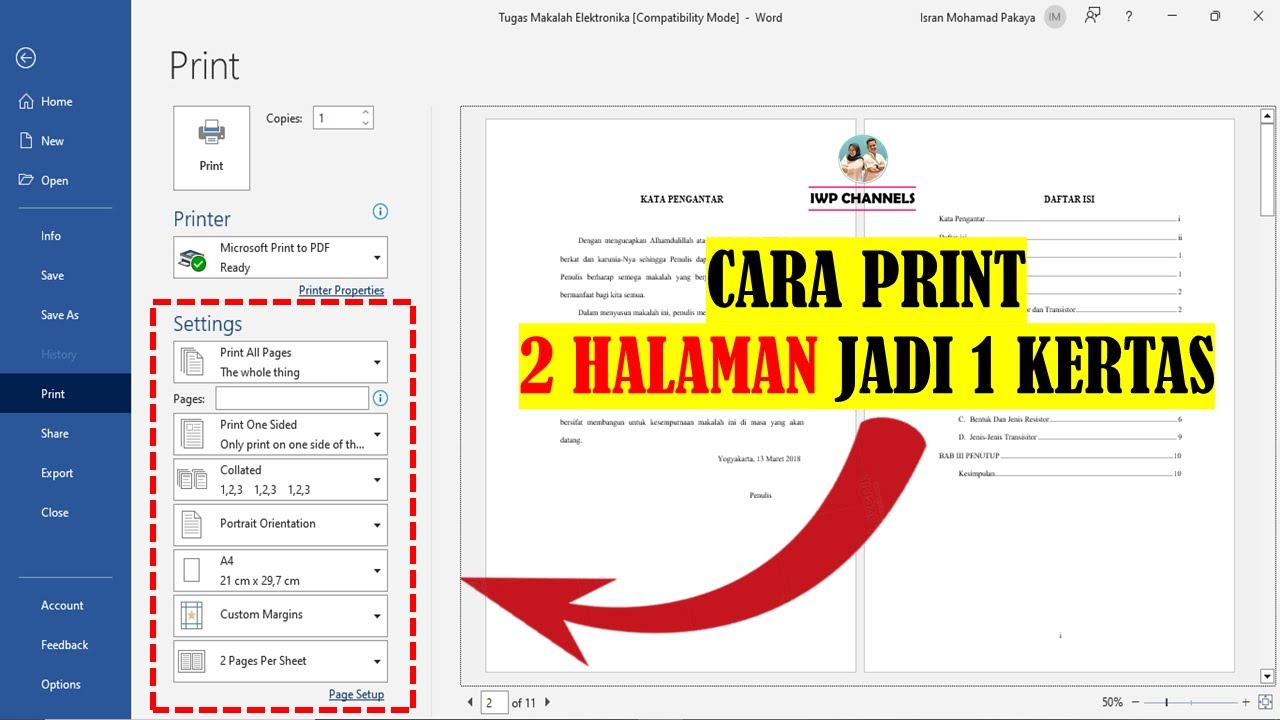Click the preview zoom slider

(x=1191, y=703)
